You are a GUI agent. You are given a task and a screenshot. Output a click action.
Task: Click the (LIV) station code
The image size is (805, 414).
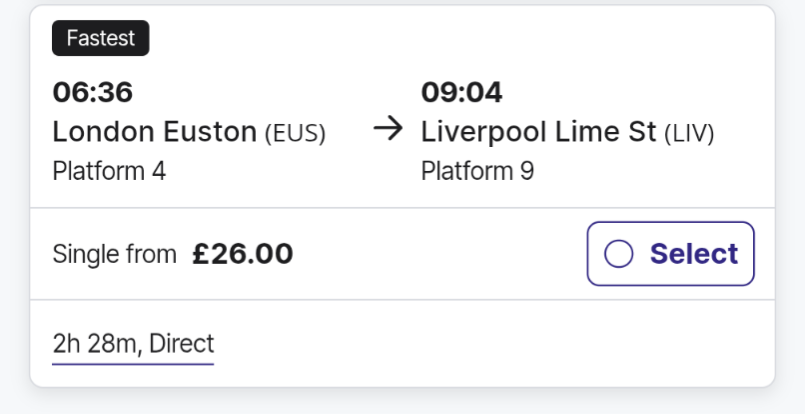click(x=690, y=133)
